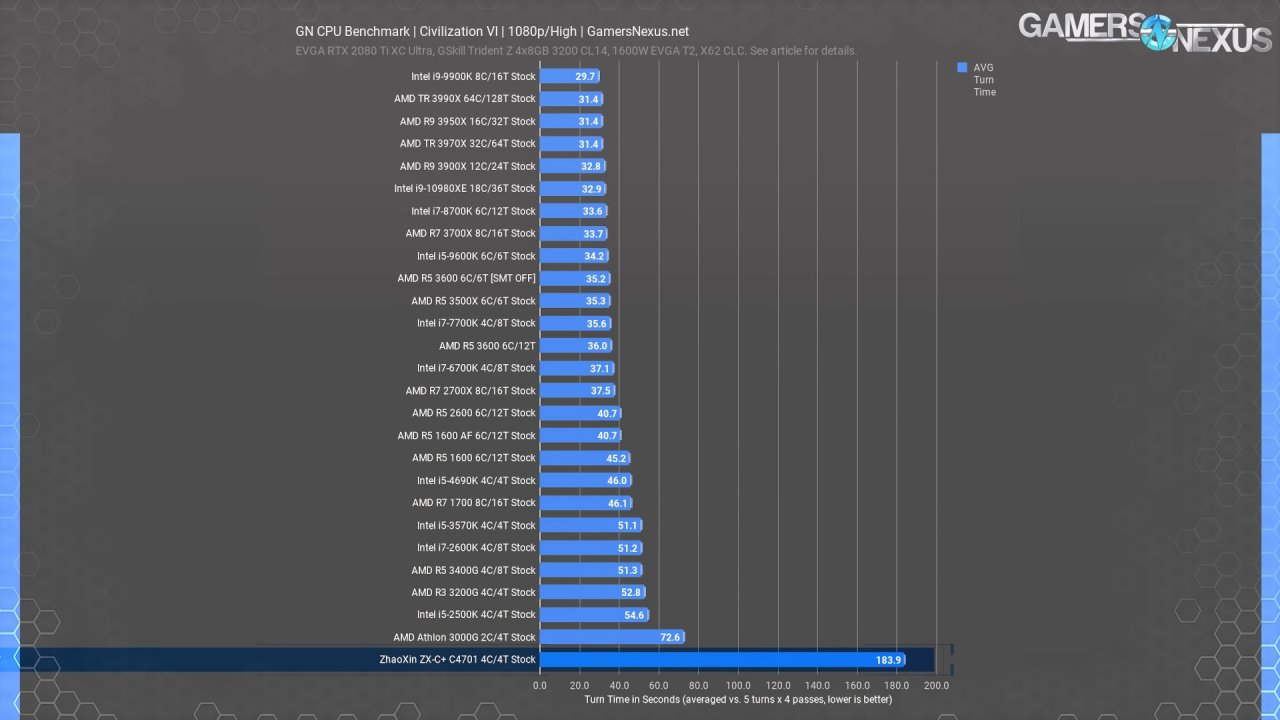1280x720 pixels.
Task: Select the 'AMD R9 3900X 12C/24T Stock' label
Action: [x=468, y=166]
